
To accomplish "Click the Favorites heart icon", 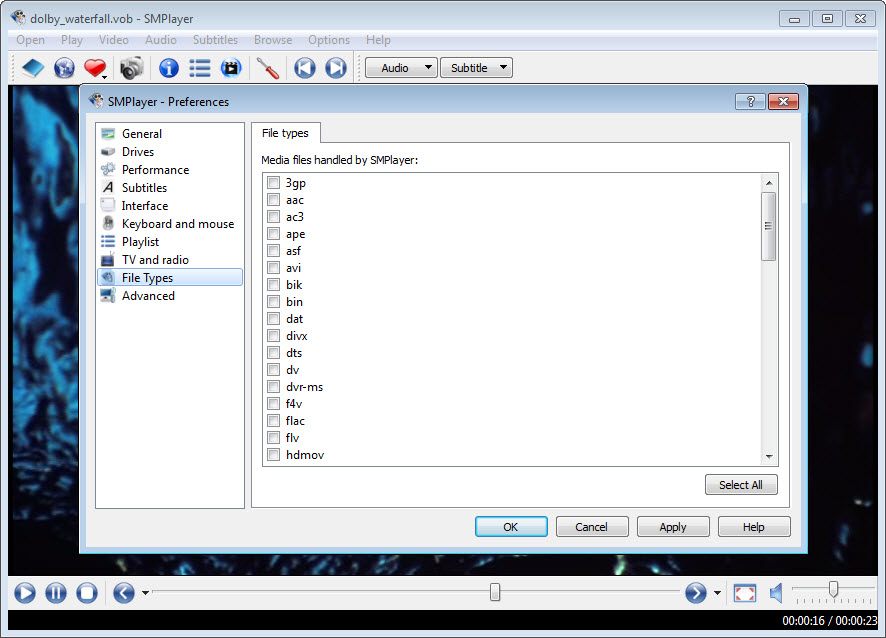I will click(94, 68).
